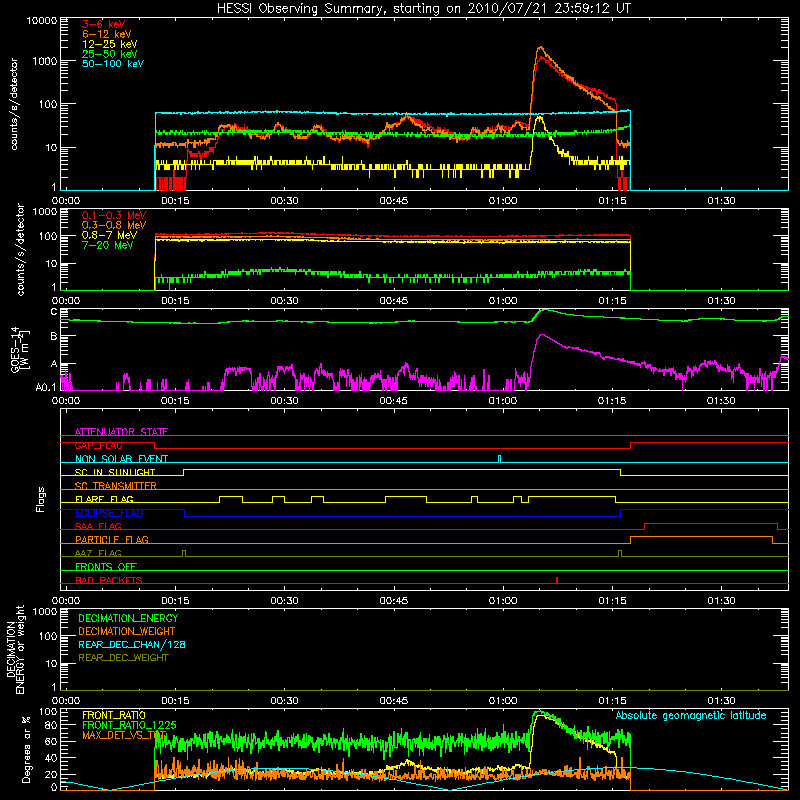The height and width of the screenshot is (800, 800).
Task: Click the DECIMATION_ENERGY legend label
Action: click(128, 618)
